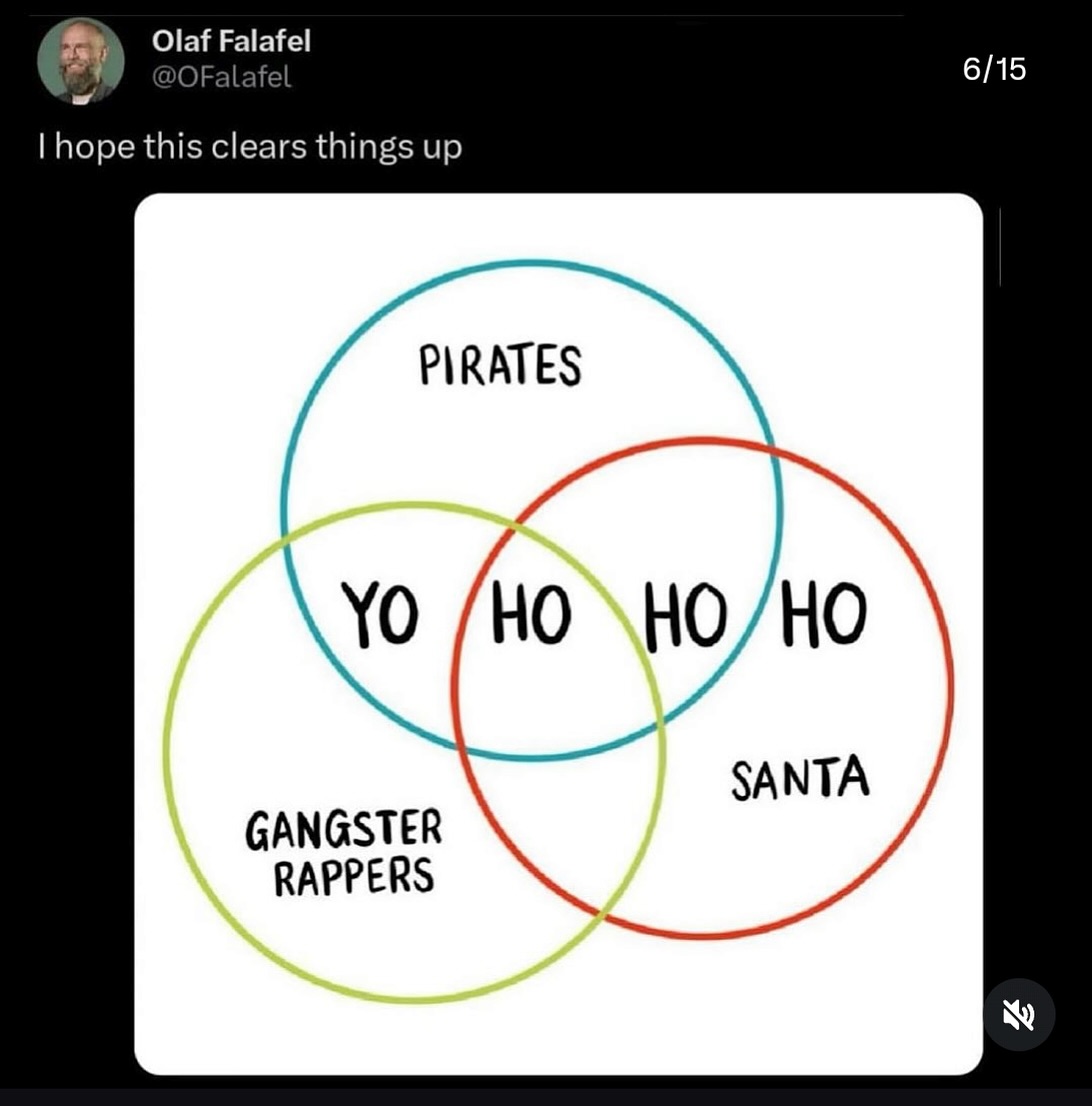Click the red Santa circle outline
The height and width of the screenshot is (1106, 1092).
point(951,690)
